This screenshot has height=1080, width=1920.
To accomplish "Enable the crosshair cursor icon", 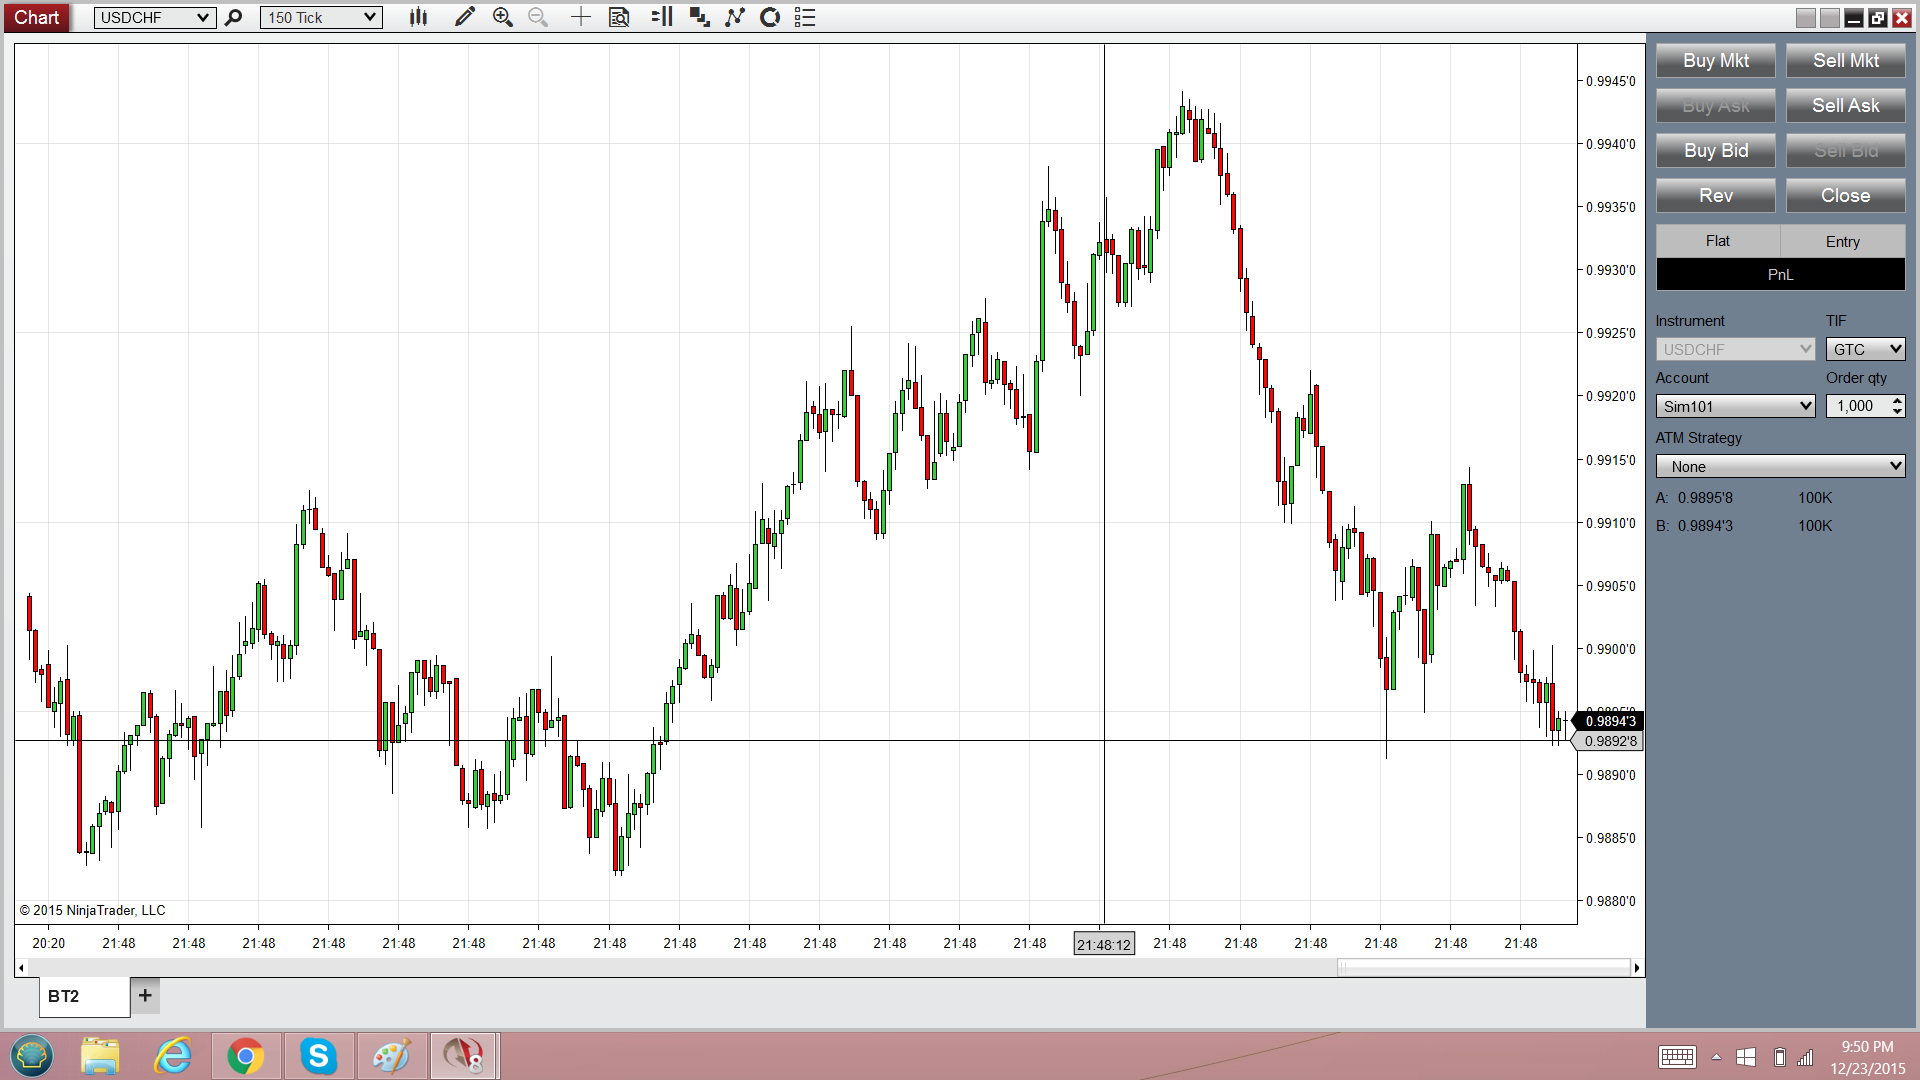I will tap(580, 17).
